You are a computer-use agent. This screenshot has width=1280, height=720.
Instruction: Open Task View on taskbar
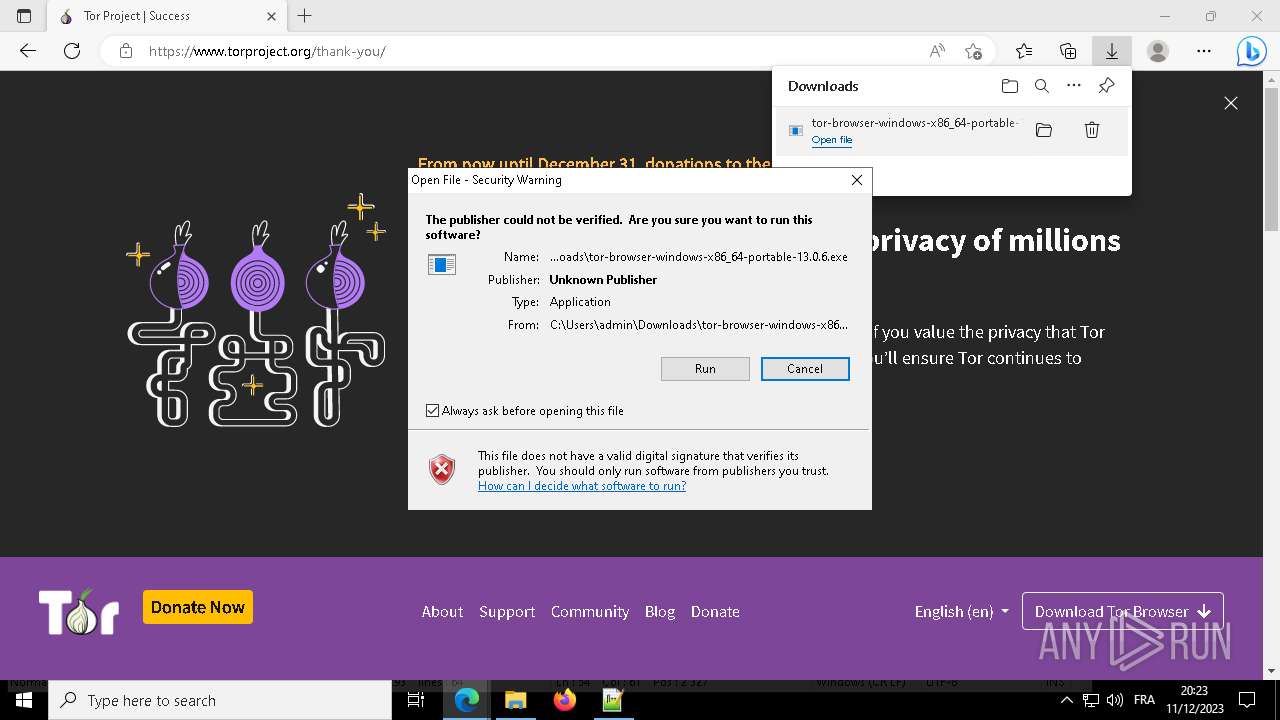coord(416,700)
